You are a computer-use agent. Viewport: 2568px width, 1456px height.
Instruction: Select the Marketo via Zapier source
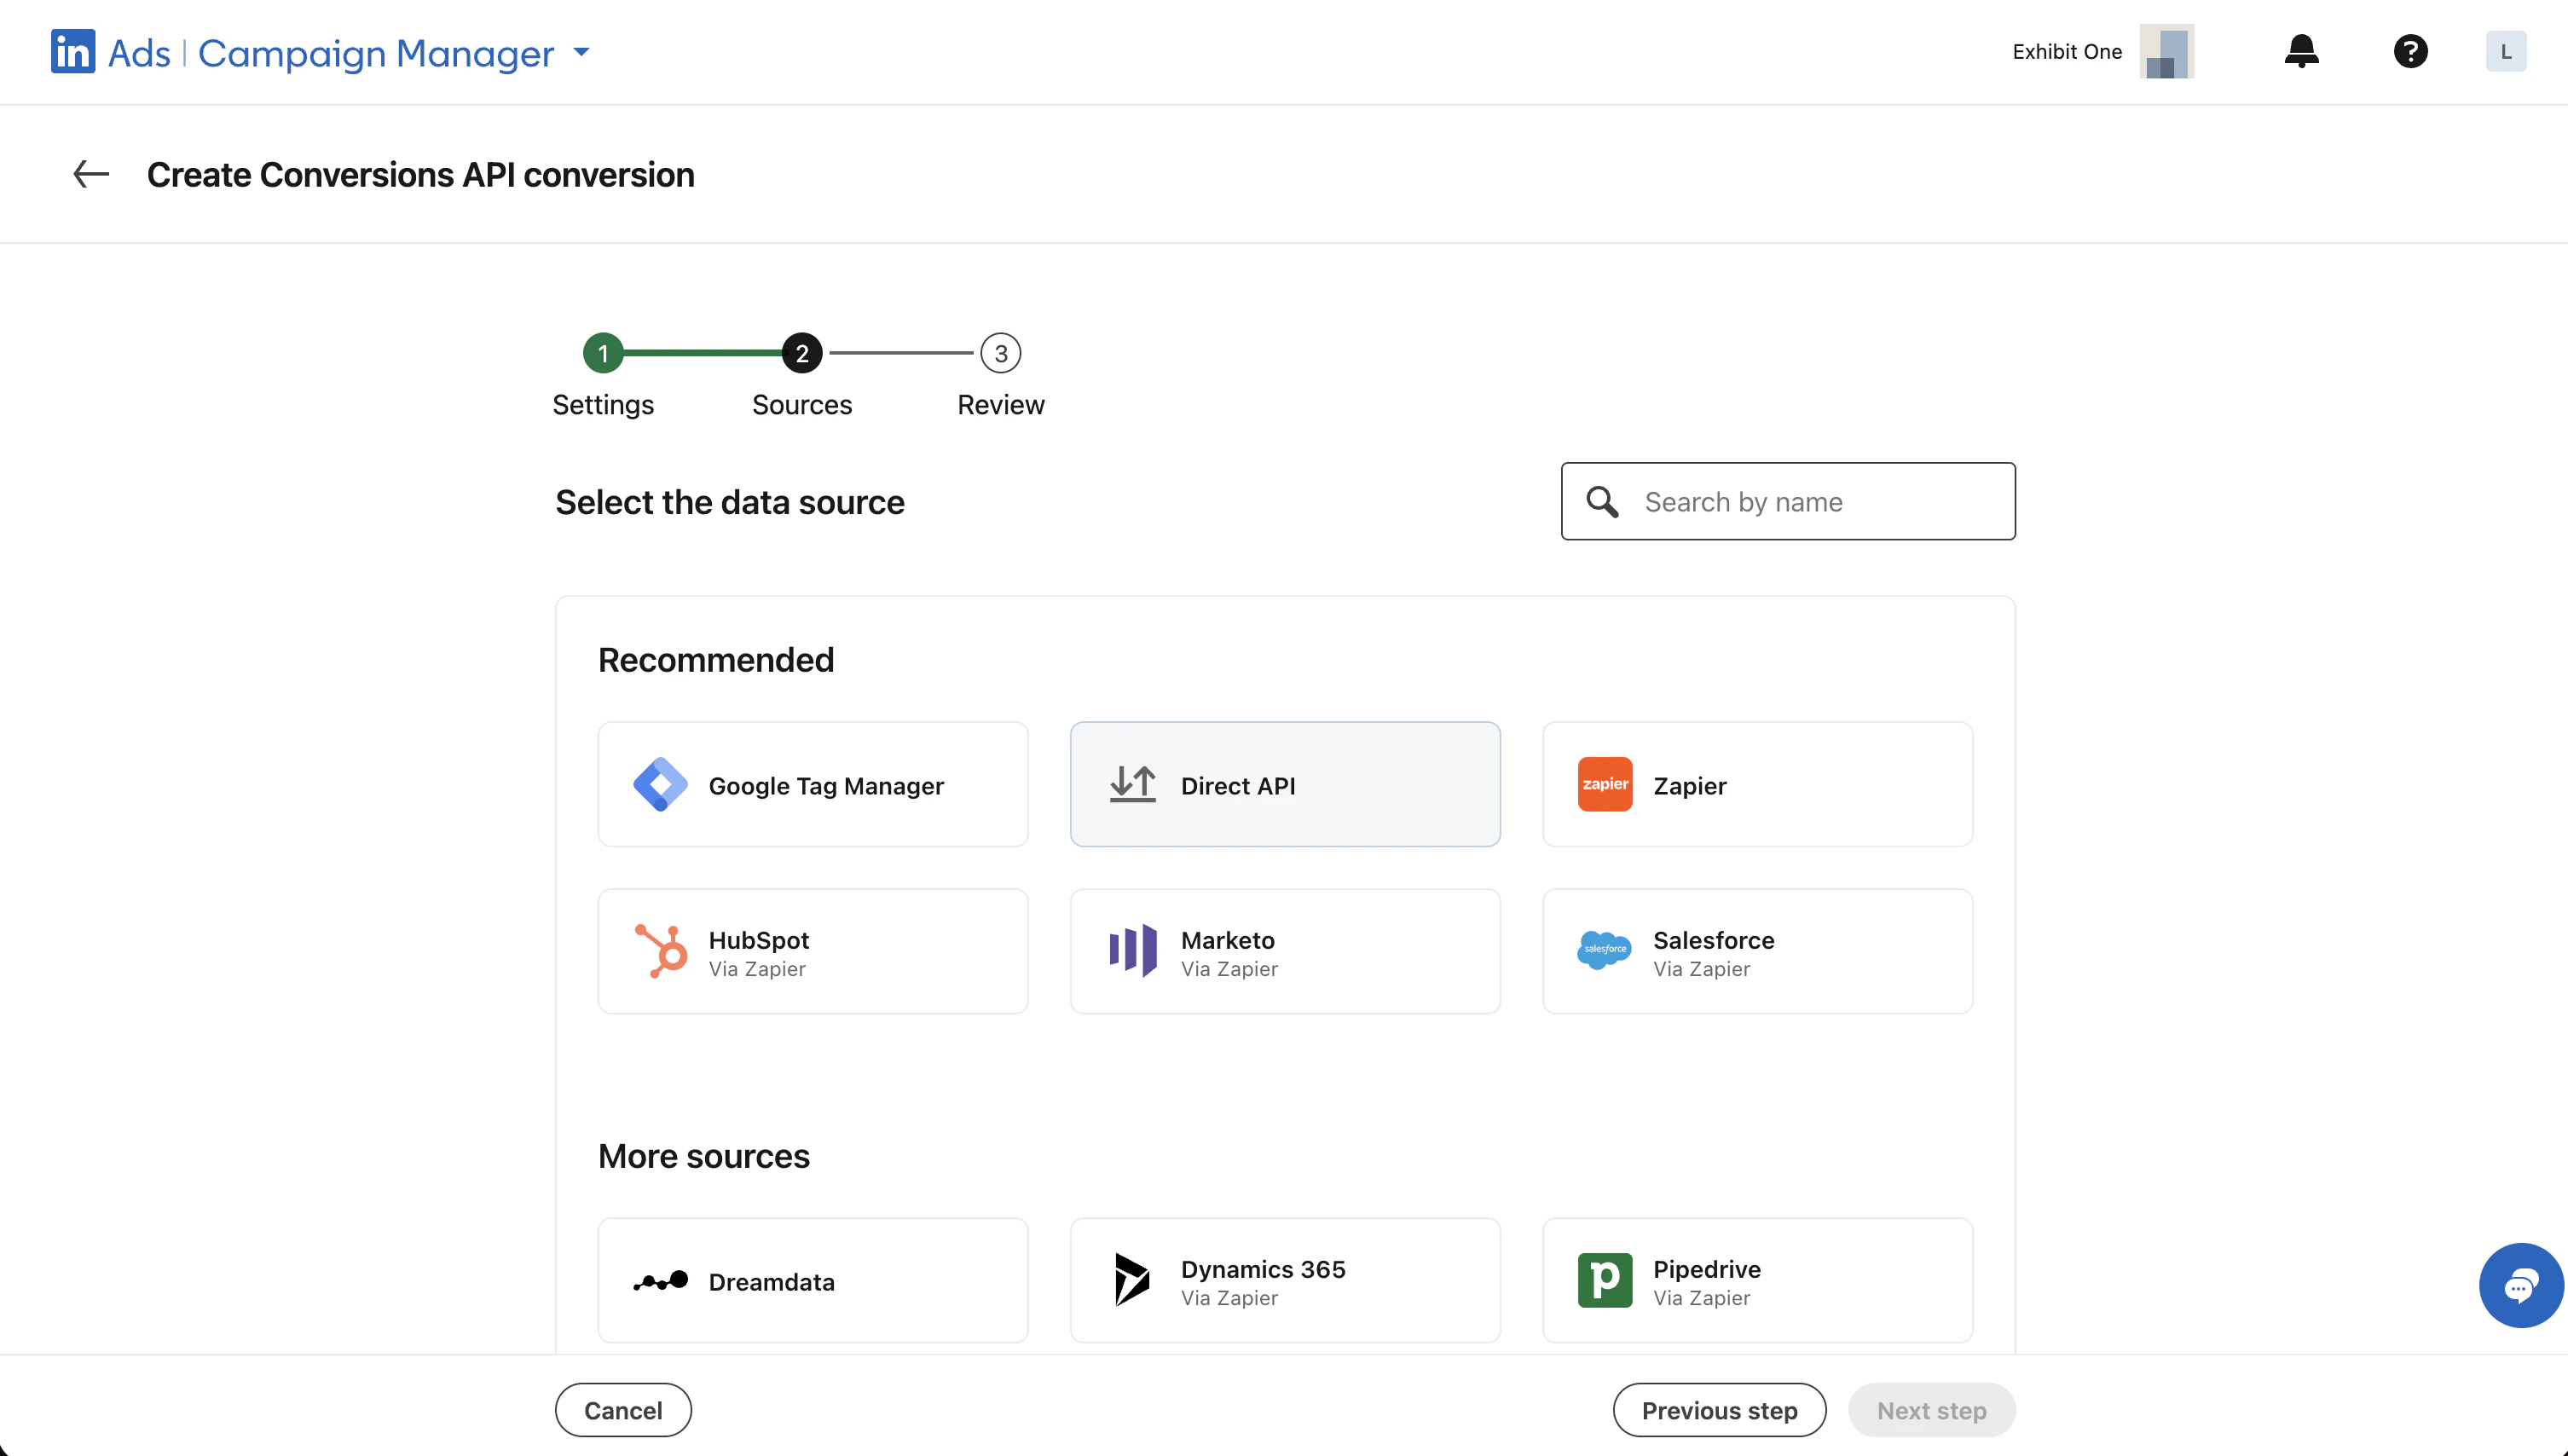pyautogui.click(x=1285, y=950)
